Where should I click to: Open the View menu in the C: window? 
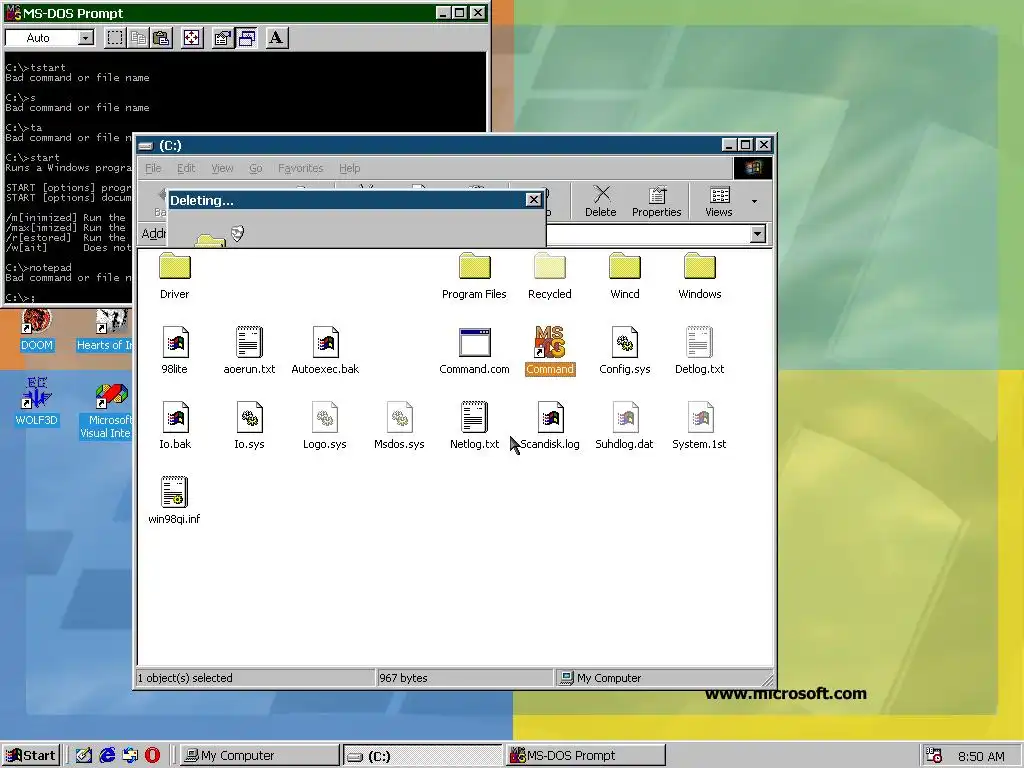point(222,168)
